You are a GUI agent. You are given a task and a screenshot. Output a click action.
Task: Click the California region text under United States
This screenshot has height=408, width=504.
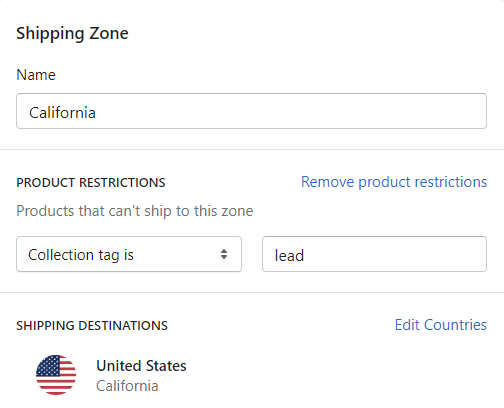pos(127,386)
